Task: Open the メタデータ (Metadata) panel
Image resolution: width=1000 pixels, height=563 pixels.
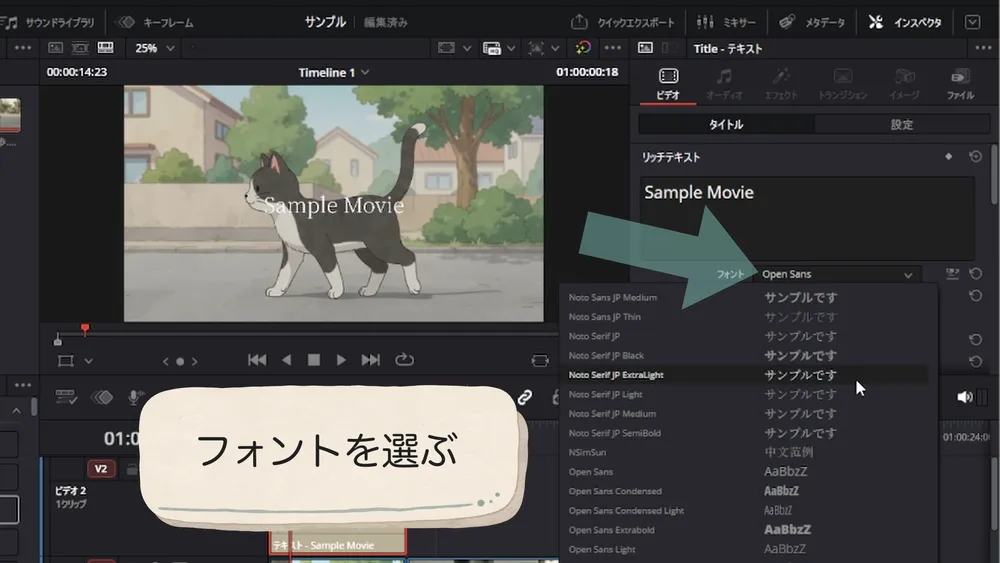Action: click(812, 22)
